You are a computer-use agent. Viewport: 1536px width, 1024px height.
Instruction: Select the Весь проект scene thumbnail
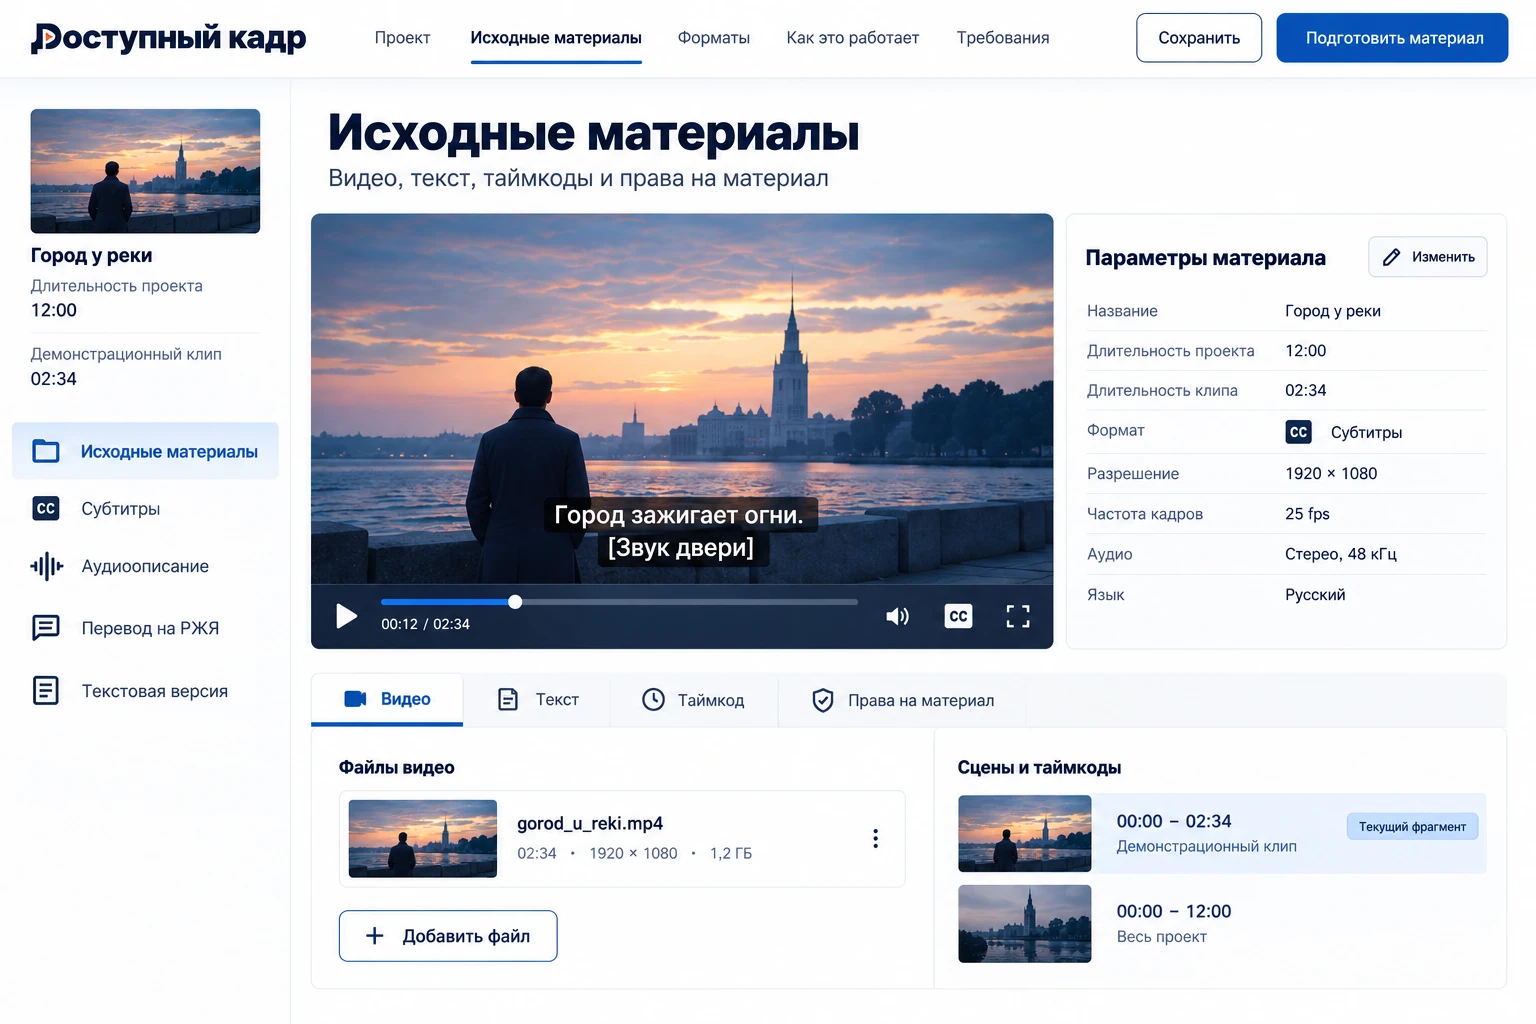coord(1024,924)
